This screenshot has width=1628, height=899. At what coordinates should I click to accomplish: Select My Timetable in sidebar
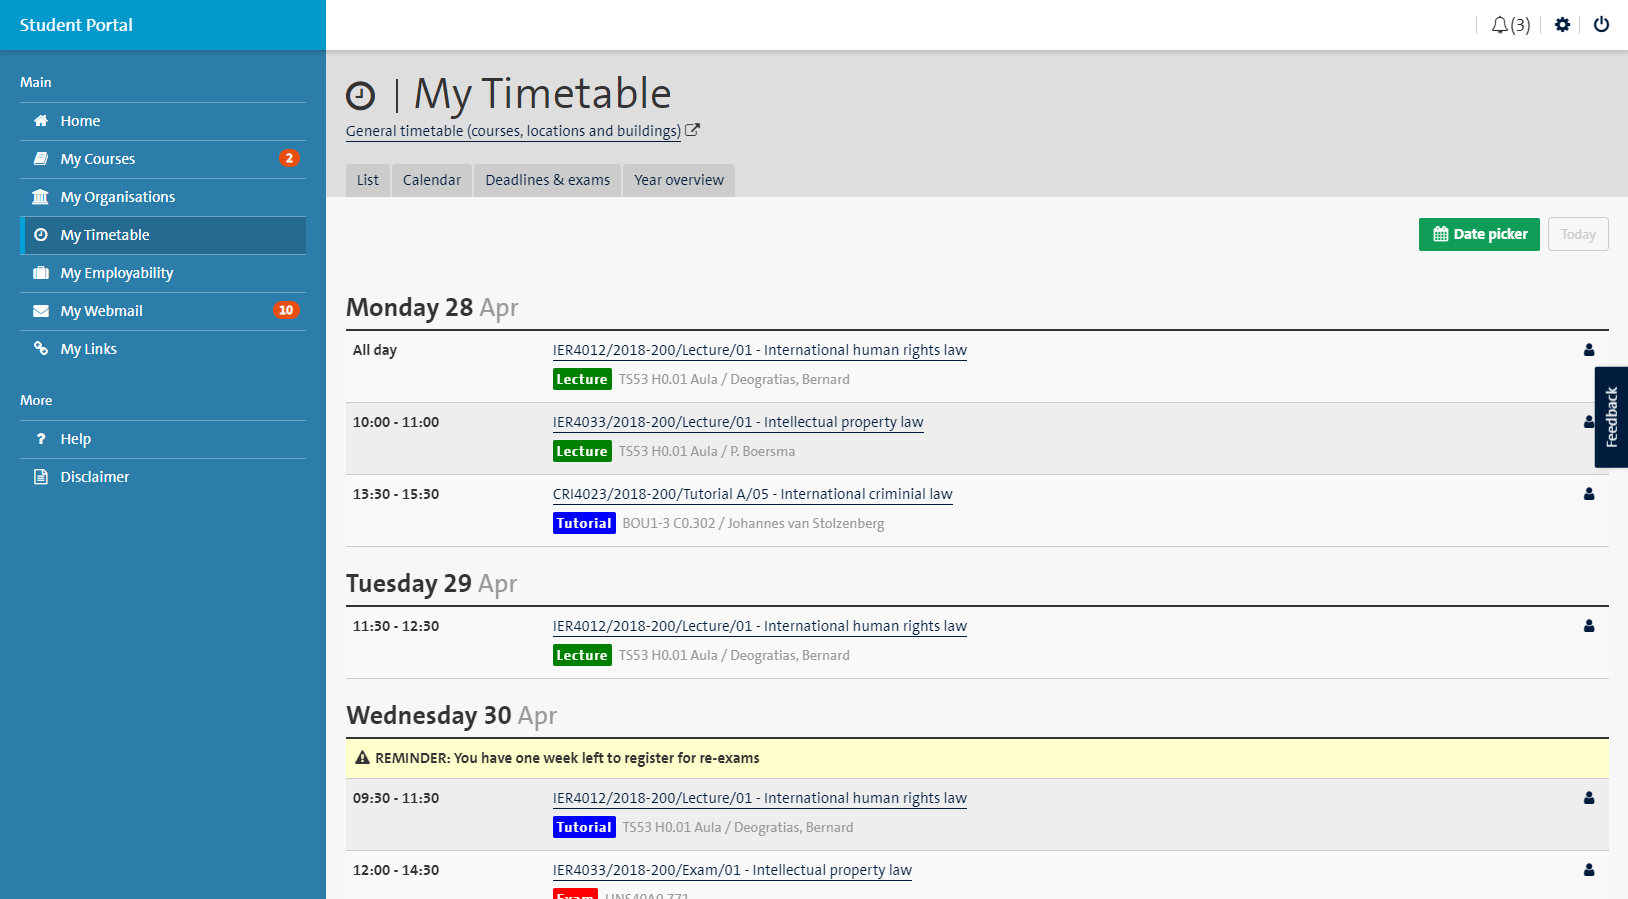tap(163, 235)
